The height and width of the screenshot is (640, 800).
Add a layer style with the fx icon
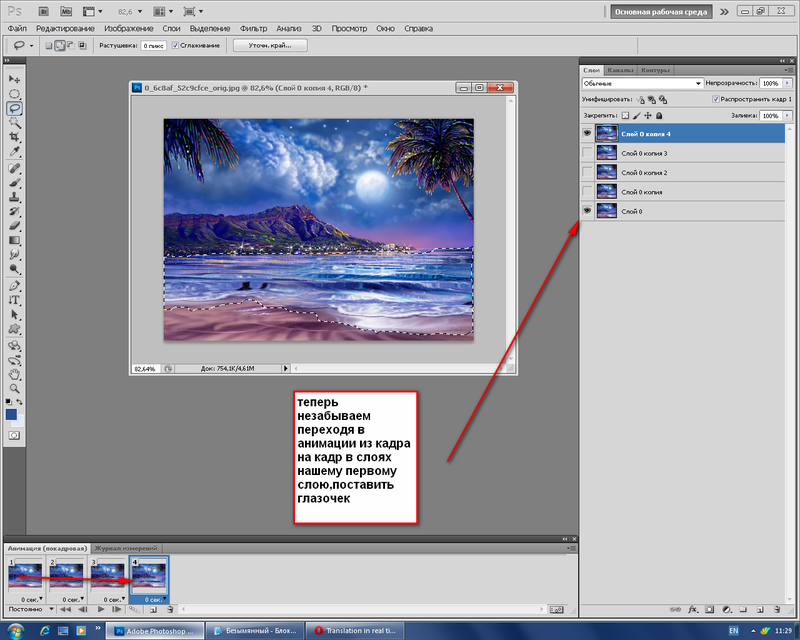point(692,609)
